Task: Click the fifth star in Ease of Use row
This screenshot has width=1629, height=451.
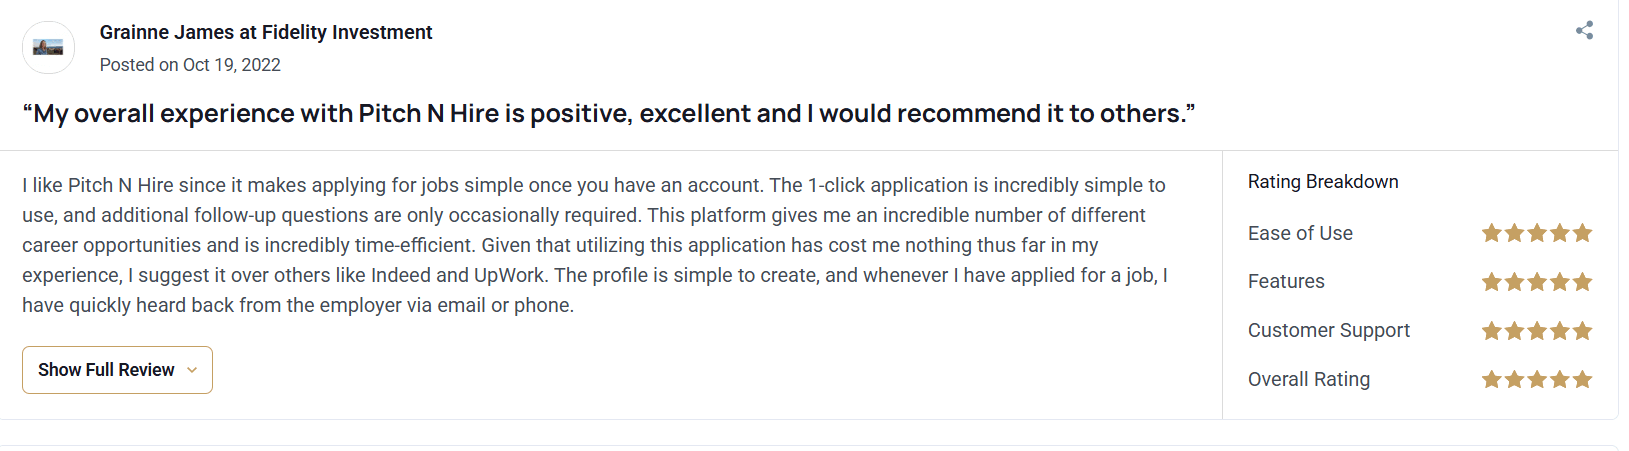Action: pos(1582,233)
